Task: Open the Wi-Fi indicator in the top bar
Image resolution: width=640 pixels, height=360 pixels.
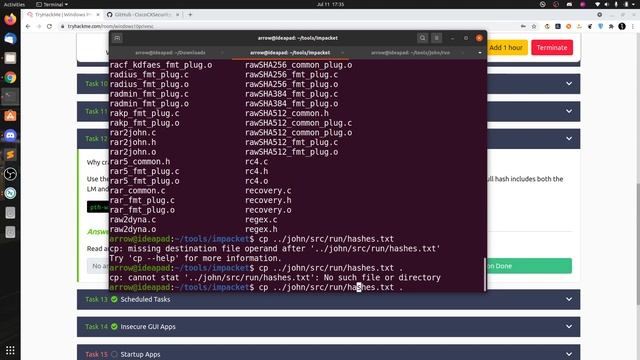Action: point(598,4)
